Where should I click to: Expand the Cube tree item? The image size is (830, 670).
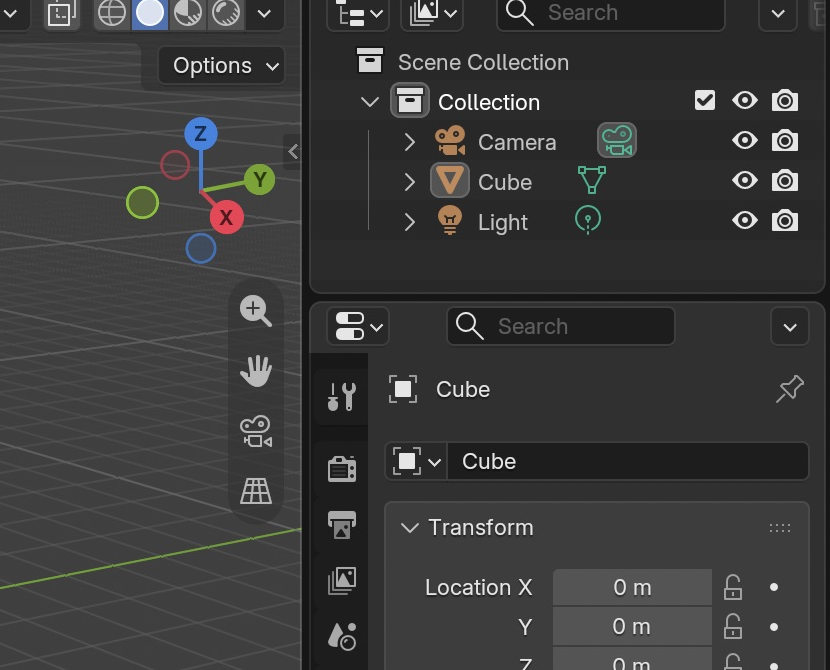tap(409, 182)
